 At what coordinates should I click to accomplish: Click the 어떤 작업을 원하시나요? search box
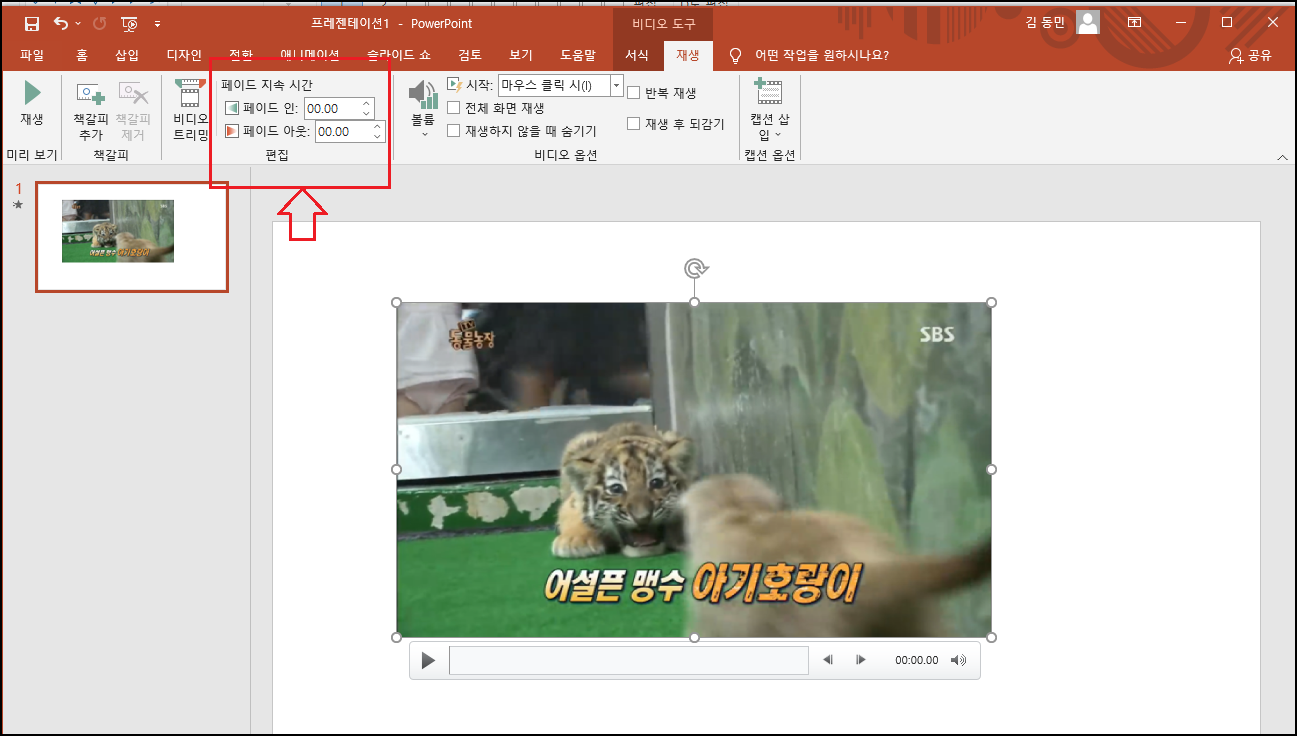(821, 55)
